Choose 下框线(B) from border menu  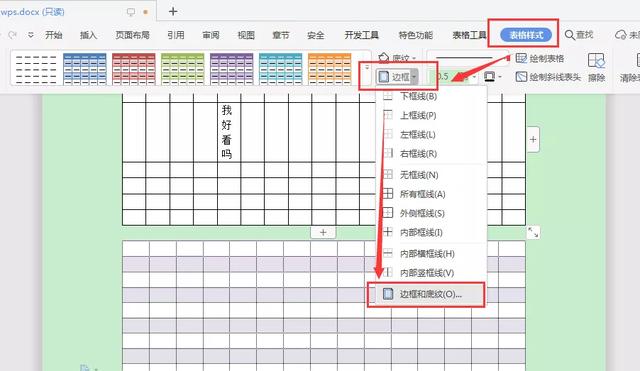coord(431,96)
